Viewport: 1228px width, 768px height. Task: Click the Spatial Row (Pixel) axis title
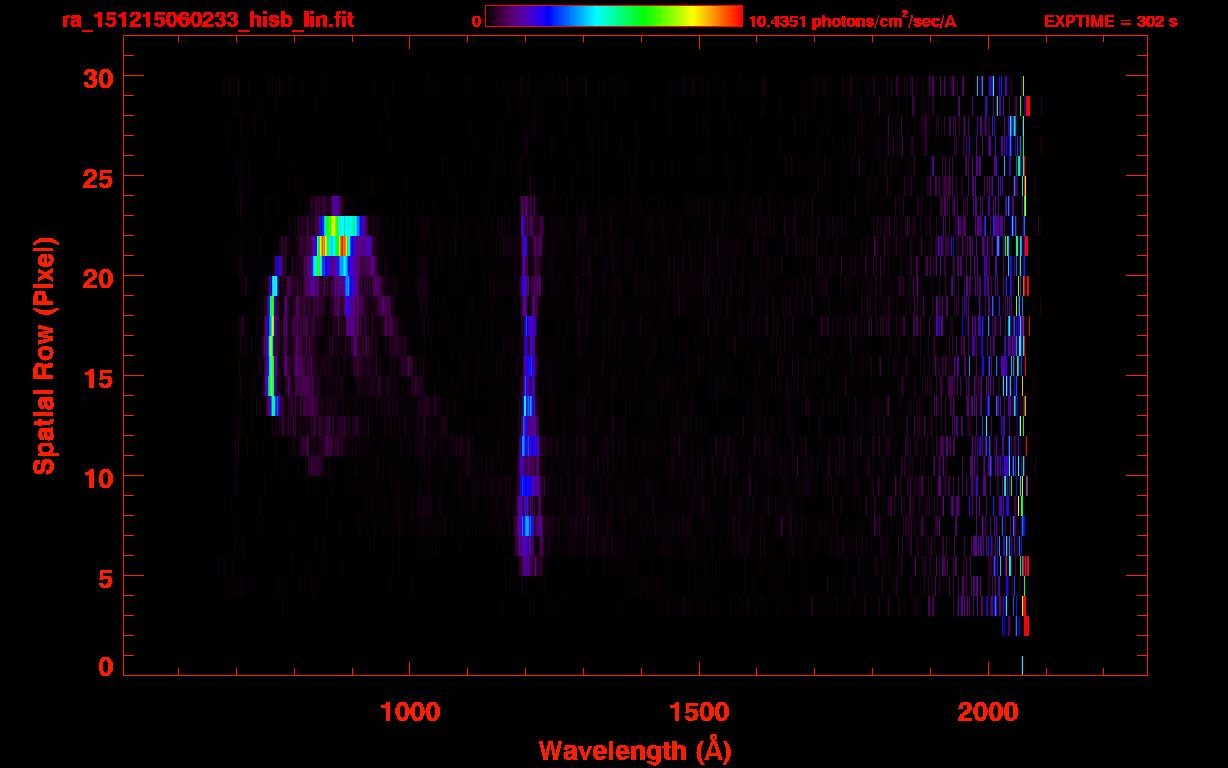pyautogui.click(x=44, y=356)
